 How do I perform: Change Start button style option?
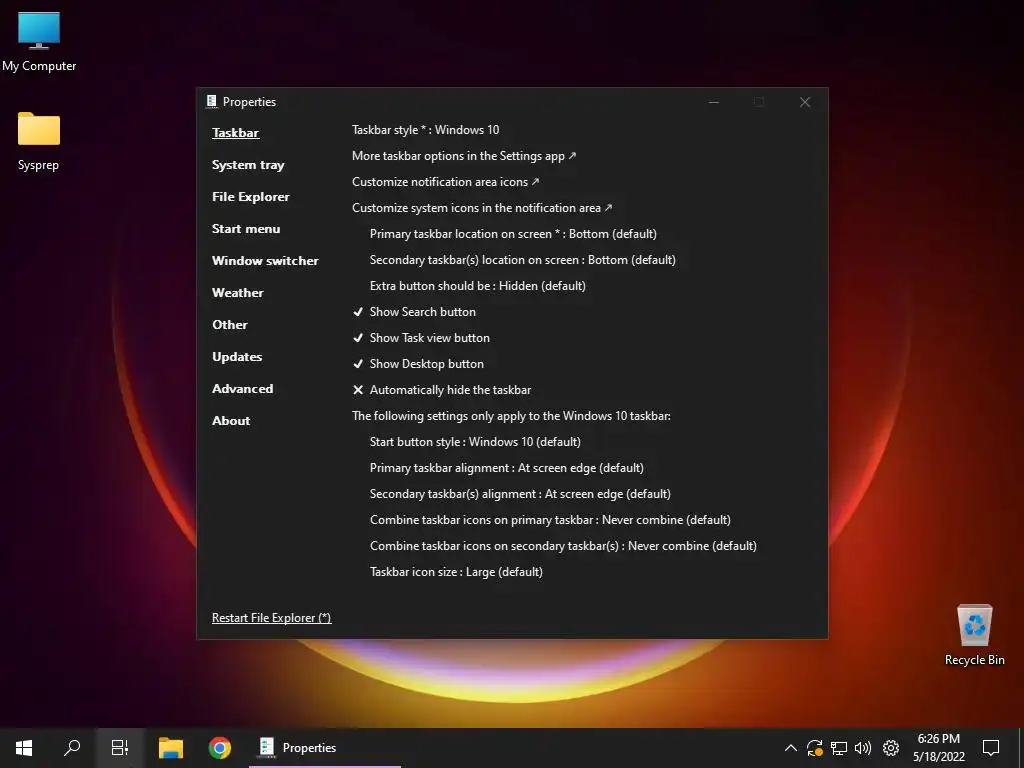[475, 442]
